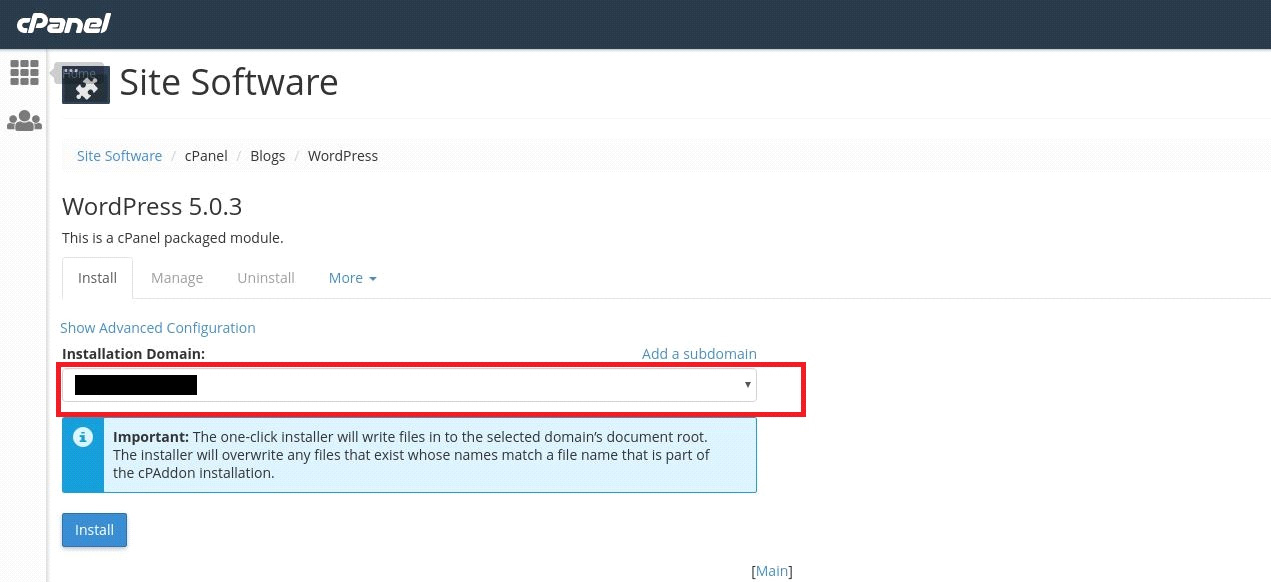Image resolution: width=1271 pixels, height=582 pixels.
Task: Click the Add a subdomain link
Action: pos(699,354)
